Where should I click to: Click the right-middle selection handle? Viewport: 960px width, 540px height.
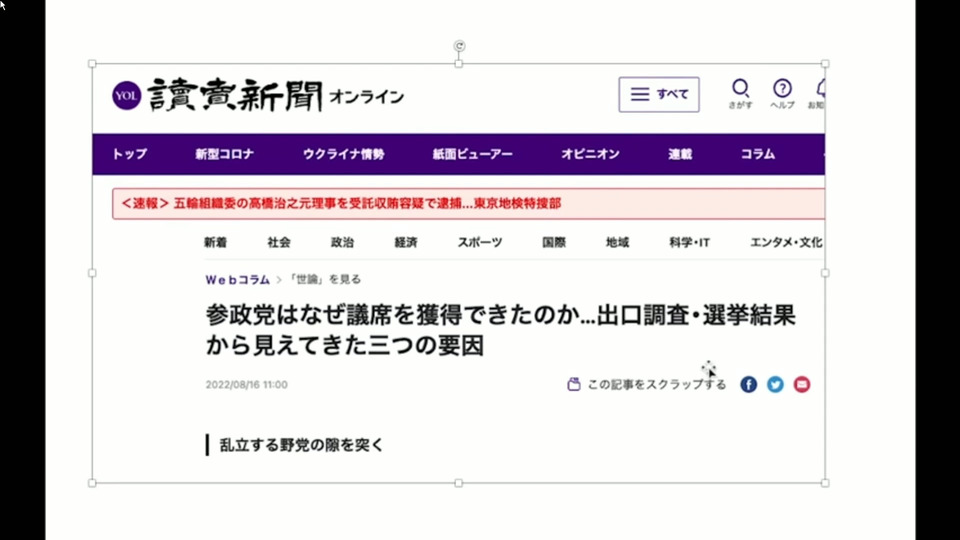click(x=825, y=273)
